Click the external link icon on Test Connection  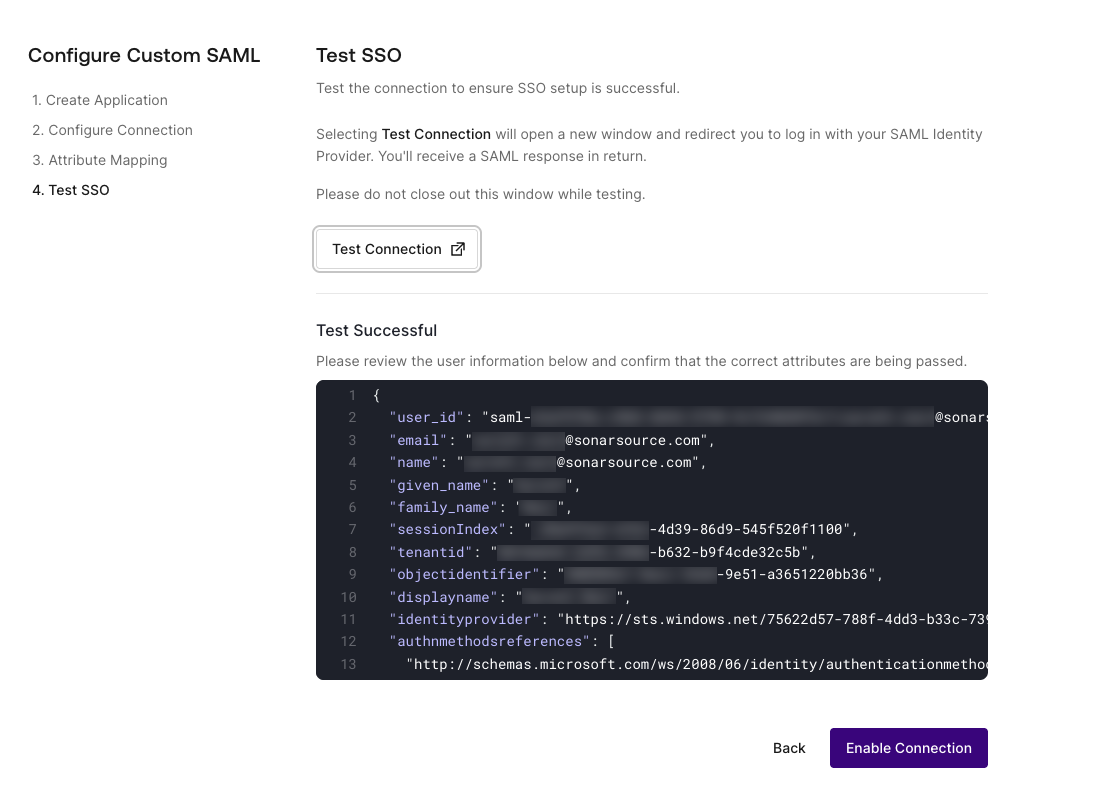pos(458,249)
